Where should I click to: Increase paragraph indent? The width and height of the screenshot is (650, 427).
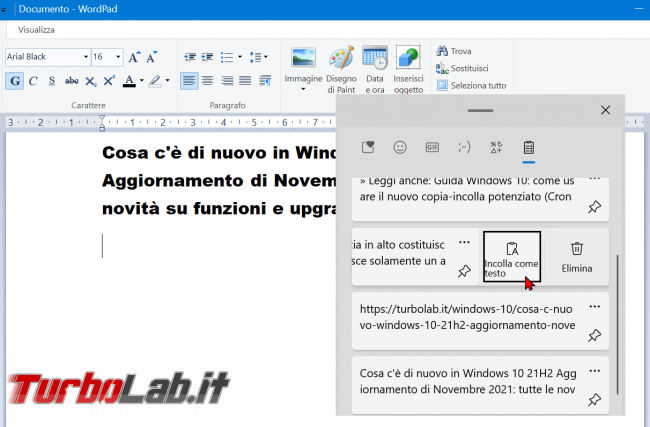pos(207,57)
